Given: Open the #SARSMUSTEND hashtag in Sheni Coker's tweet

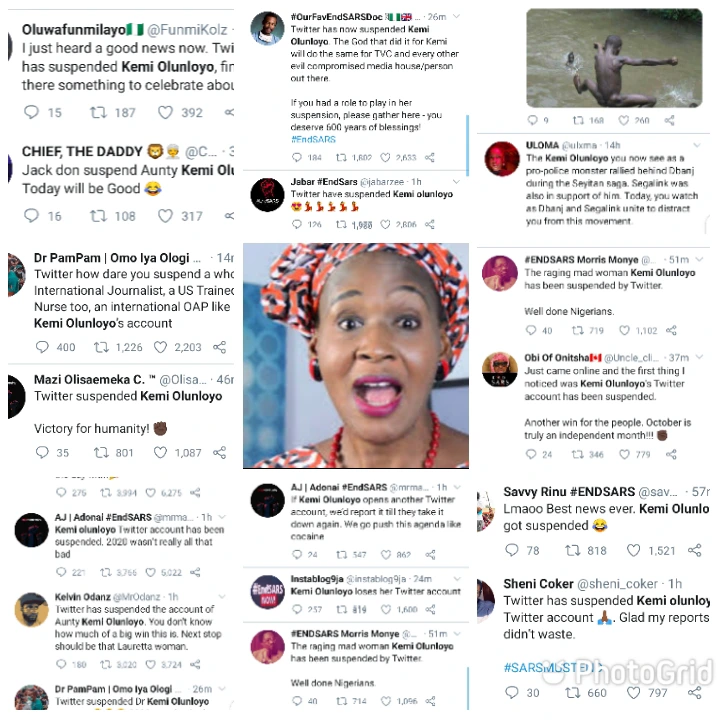Looking at the screenshot, I should (x=553, y=667).
